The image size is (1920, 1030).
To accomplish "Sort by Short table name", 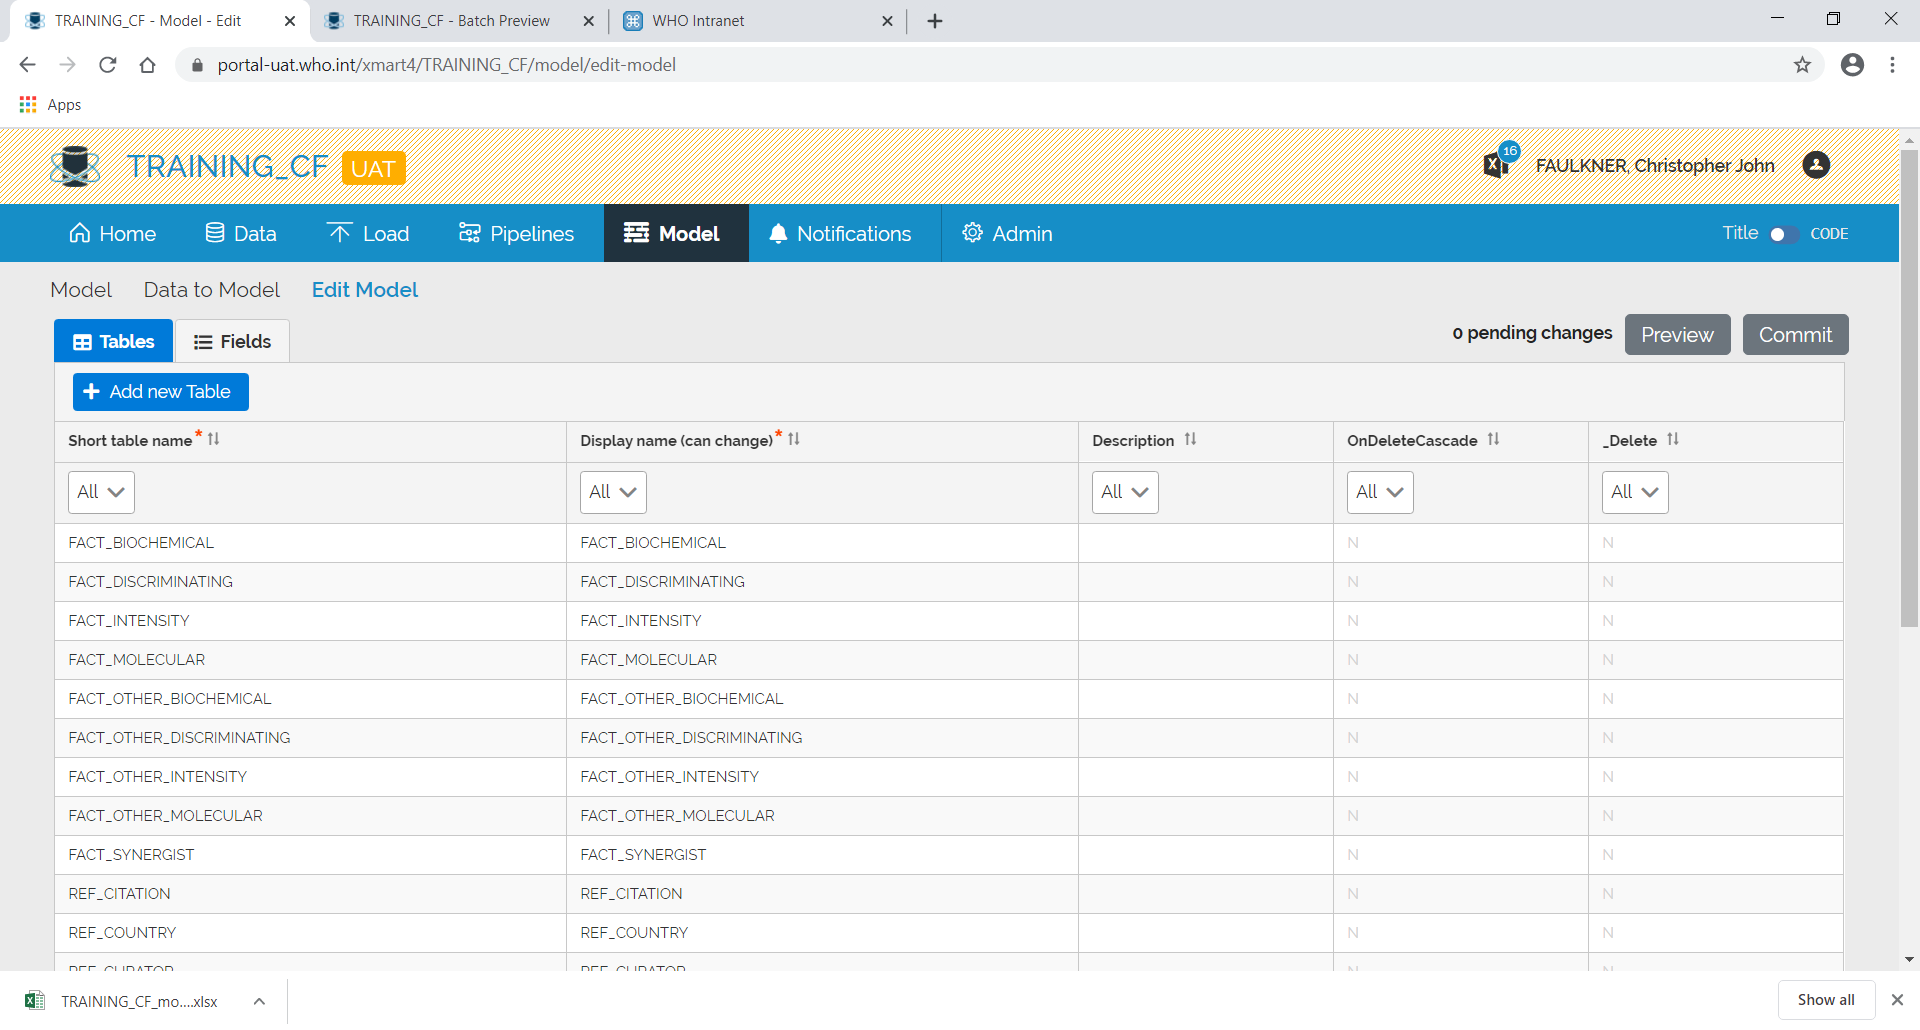I will tap(213, 439).
